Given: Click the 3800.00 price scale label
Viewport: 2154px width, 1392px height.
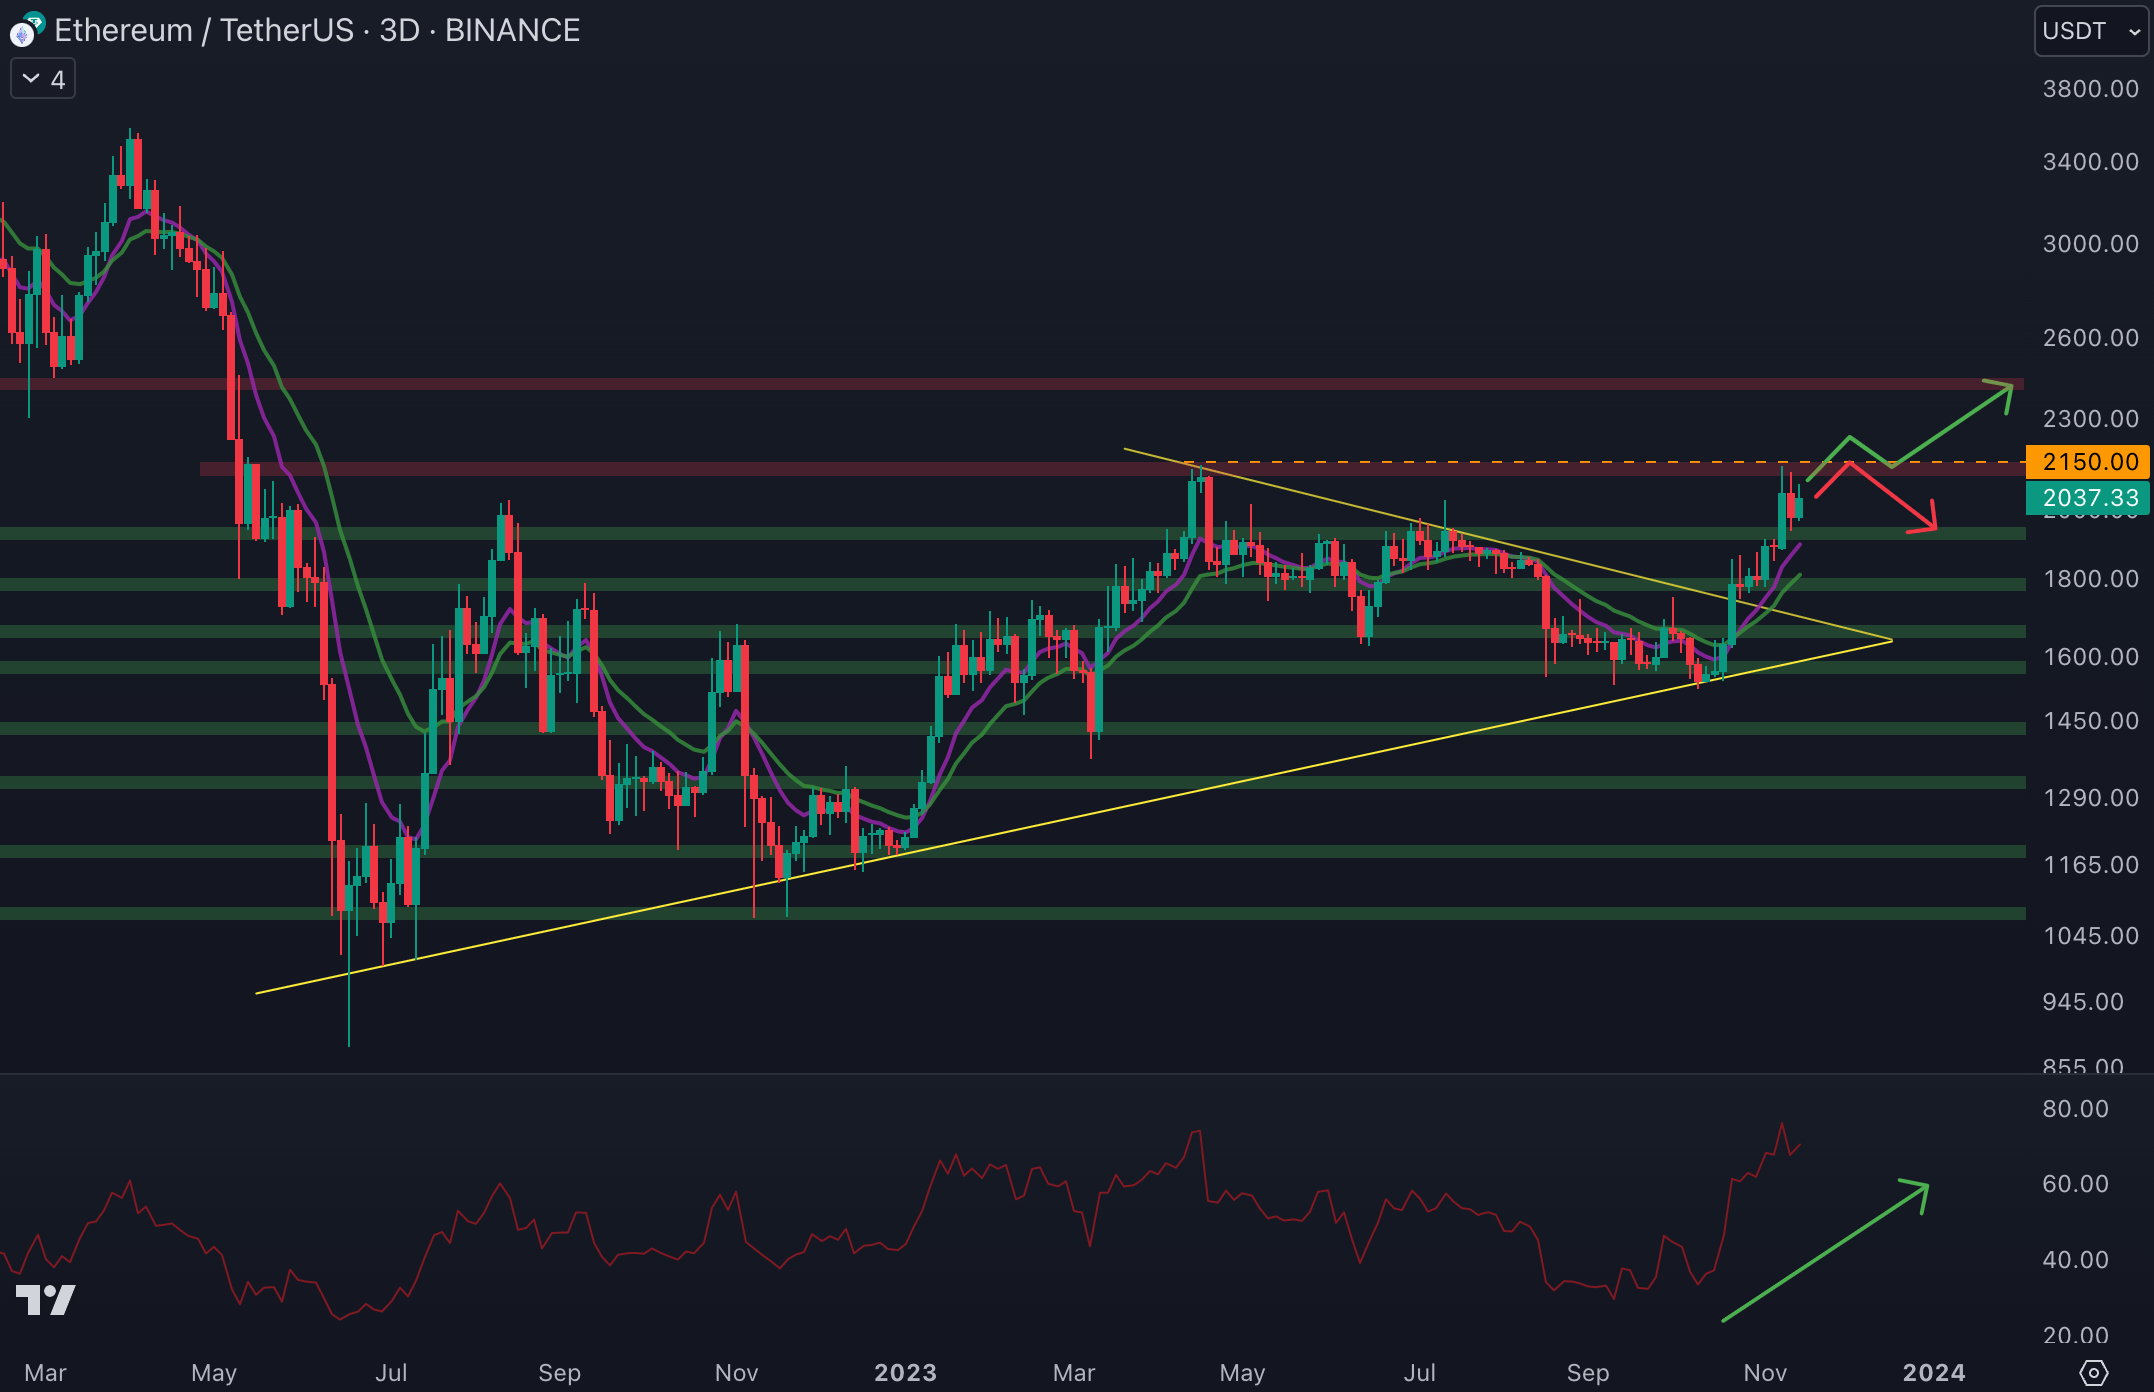Looking at the screenshot, I should click(2090, 89).
